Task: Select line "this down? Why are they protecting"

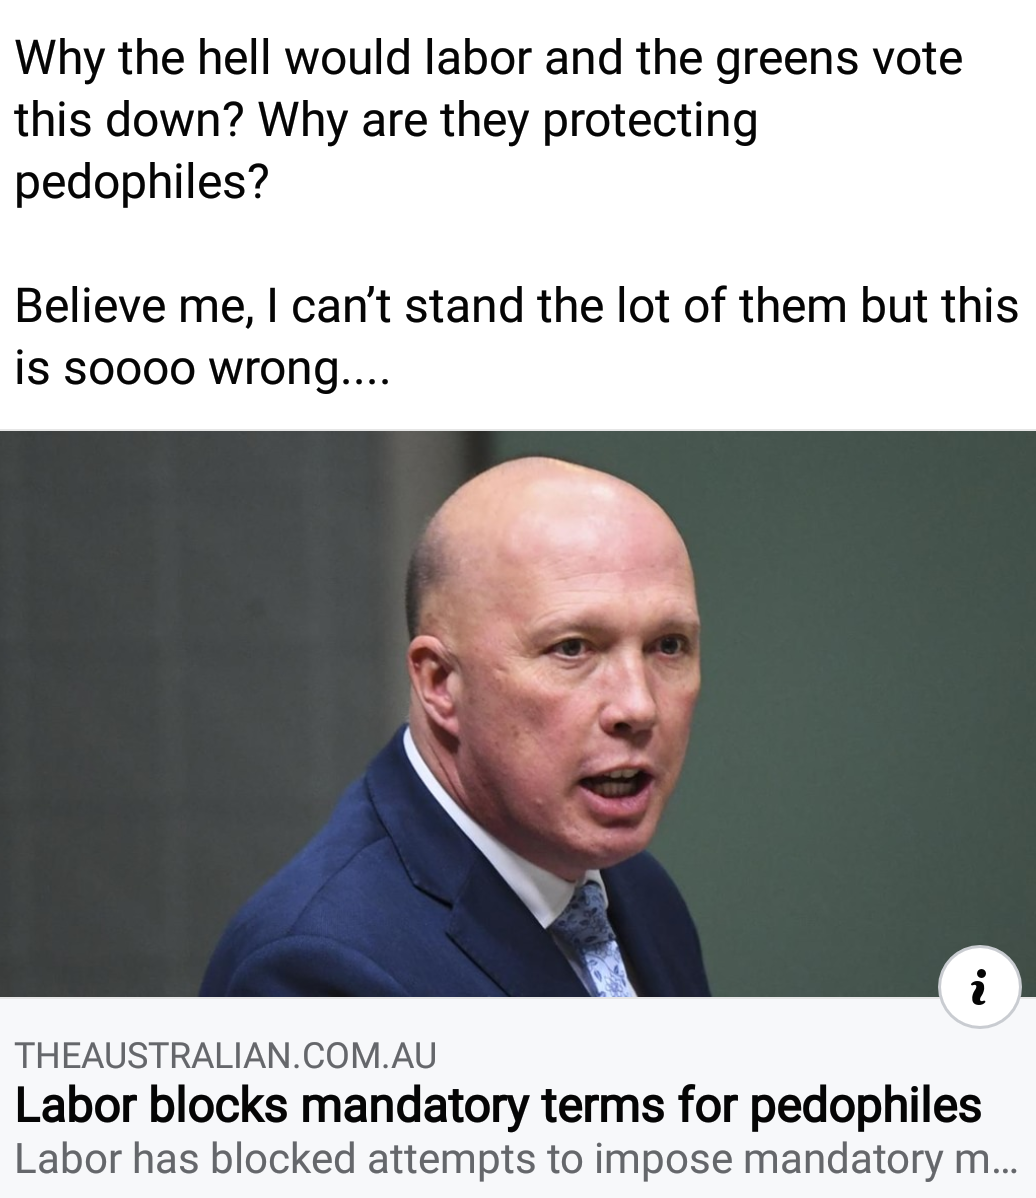Action: tap(387, 122)
